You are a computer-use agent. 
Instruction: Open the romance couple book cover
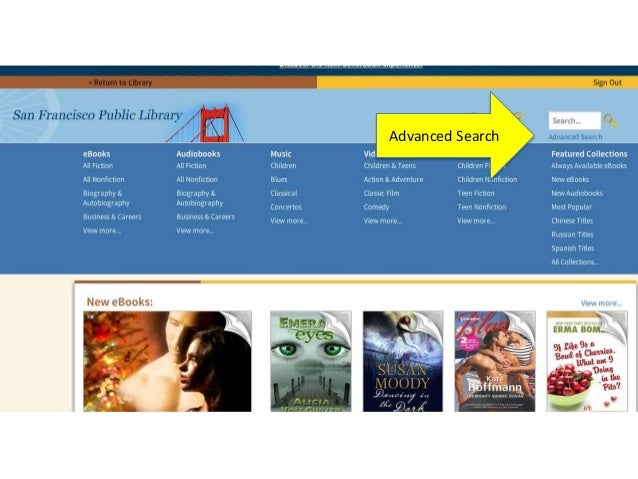coord(167,361)
